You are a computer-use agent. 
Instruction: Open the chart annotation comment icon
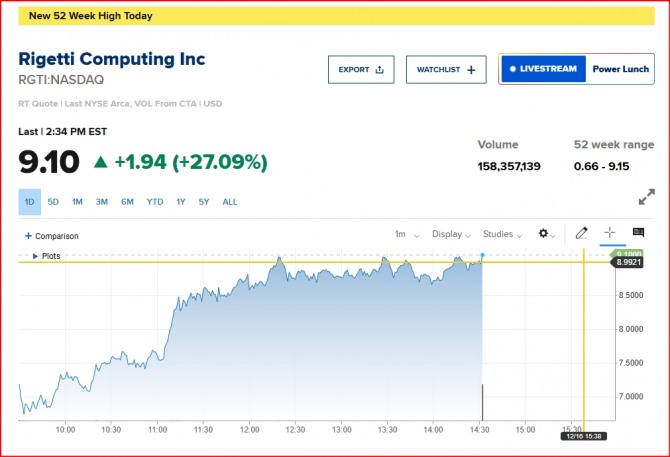(638, 233)
